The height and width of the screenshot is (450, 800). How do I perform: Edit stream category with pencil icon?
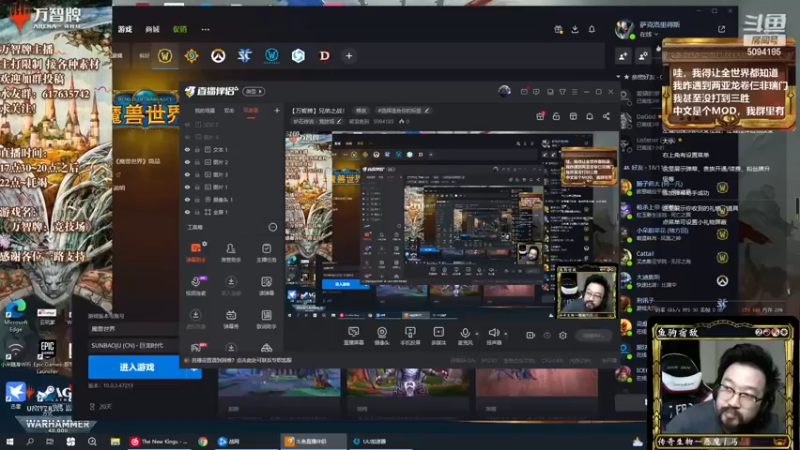339,121
